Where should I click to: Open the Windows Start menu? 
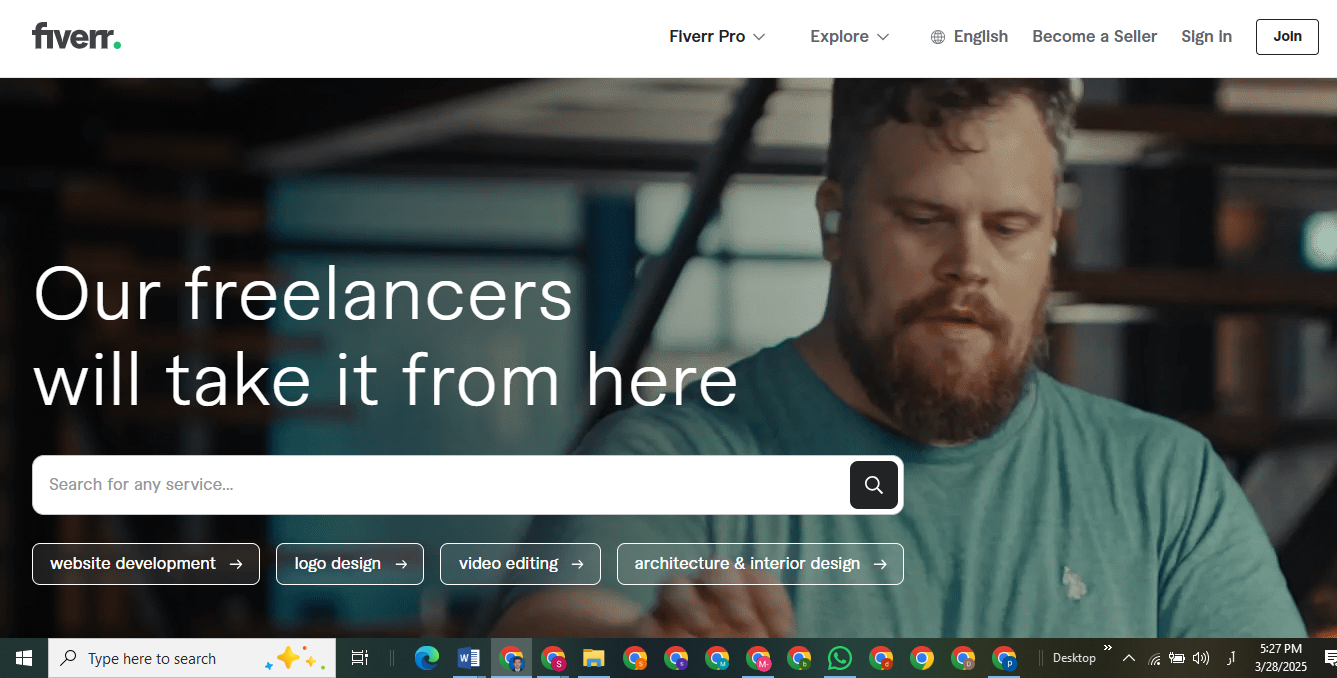[x=24, y=658]
